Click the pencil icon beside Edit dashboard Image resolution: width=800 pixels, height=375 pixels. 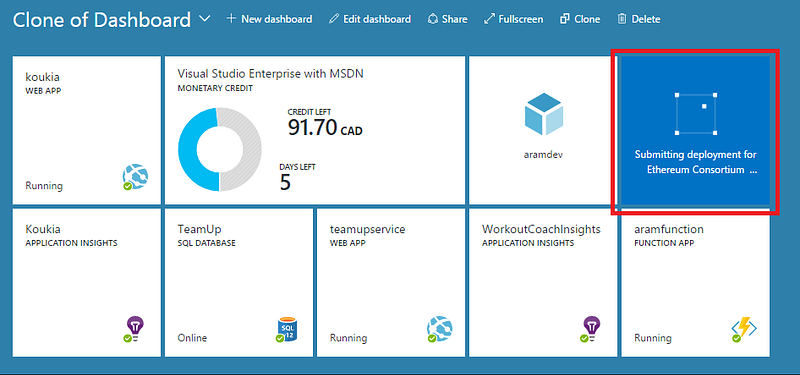[334, 19]
